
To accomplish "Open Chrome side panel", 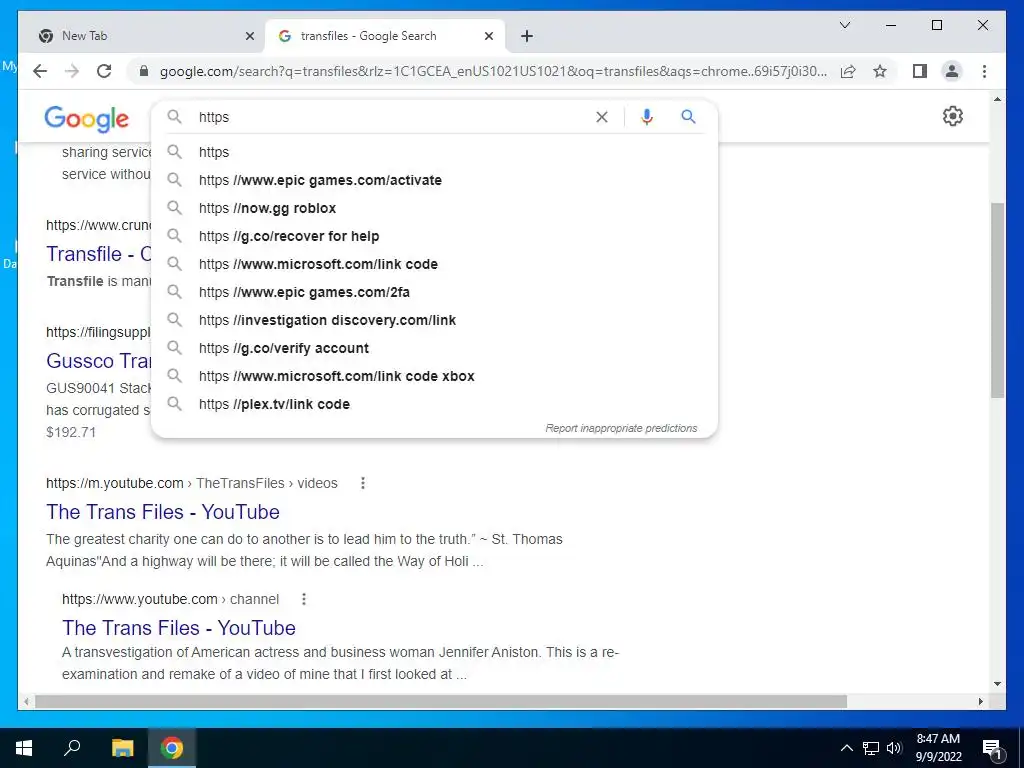I will point(920,71).
